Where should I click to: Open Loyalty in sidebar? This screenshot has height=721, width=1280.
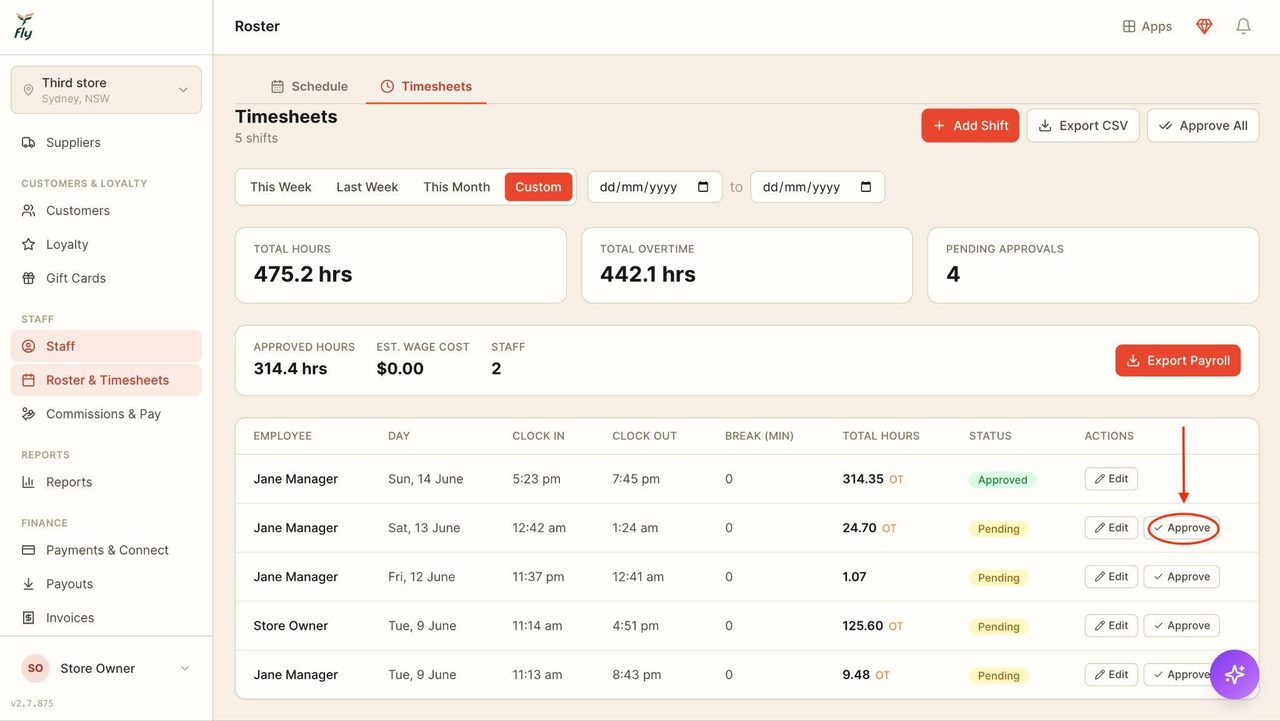click(106, 244)
